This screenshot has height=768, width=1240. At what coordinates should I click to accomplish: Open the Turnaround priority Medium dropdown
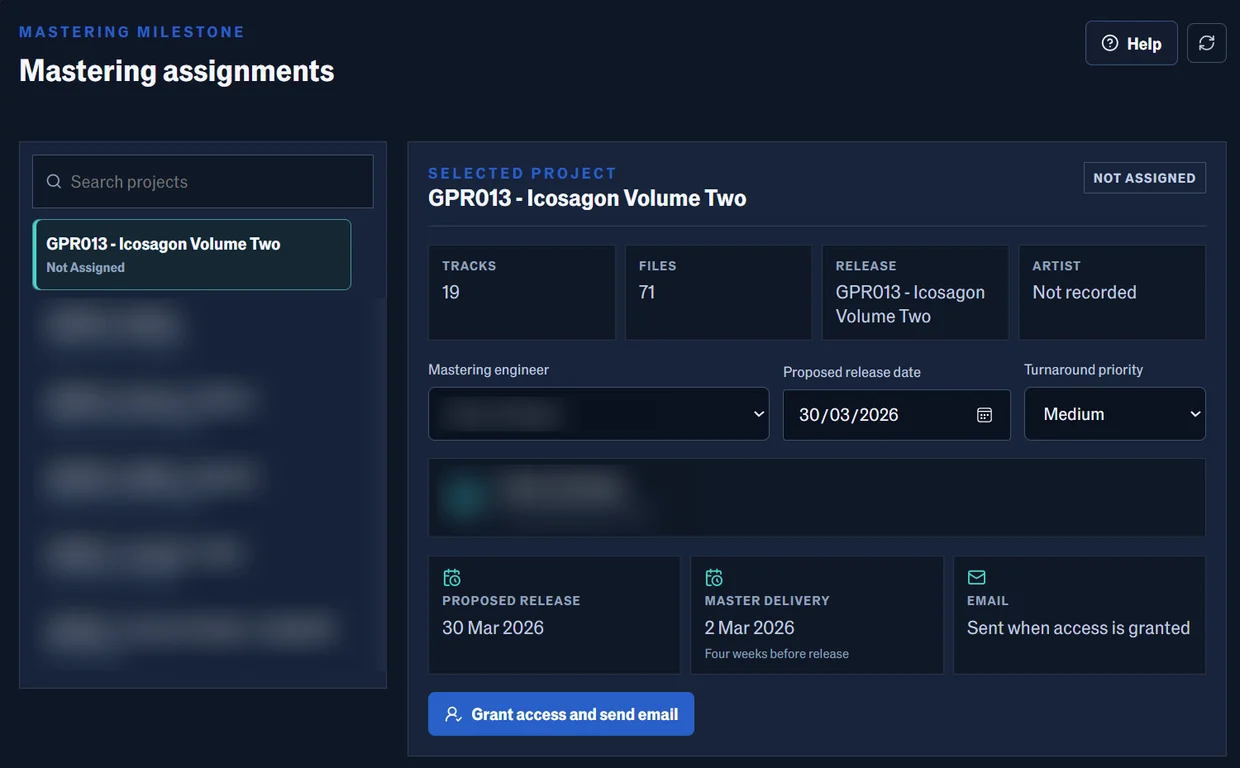(1115, 414)
